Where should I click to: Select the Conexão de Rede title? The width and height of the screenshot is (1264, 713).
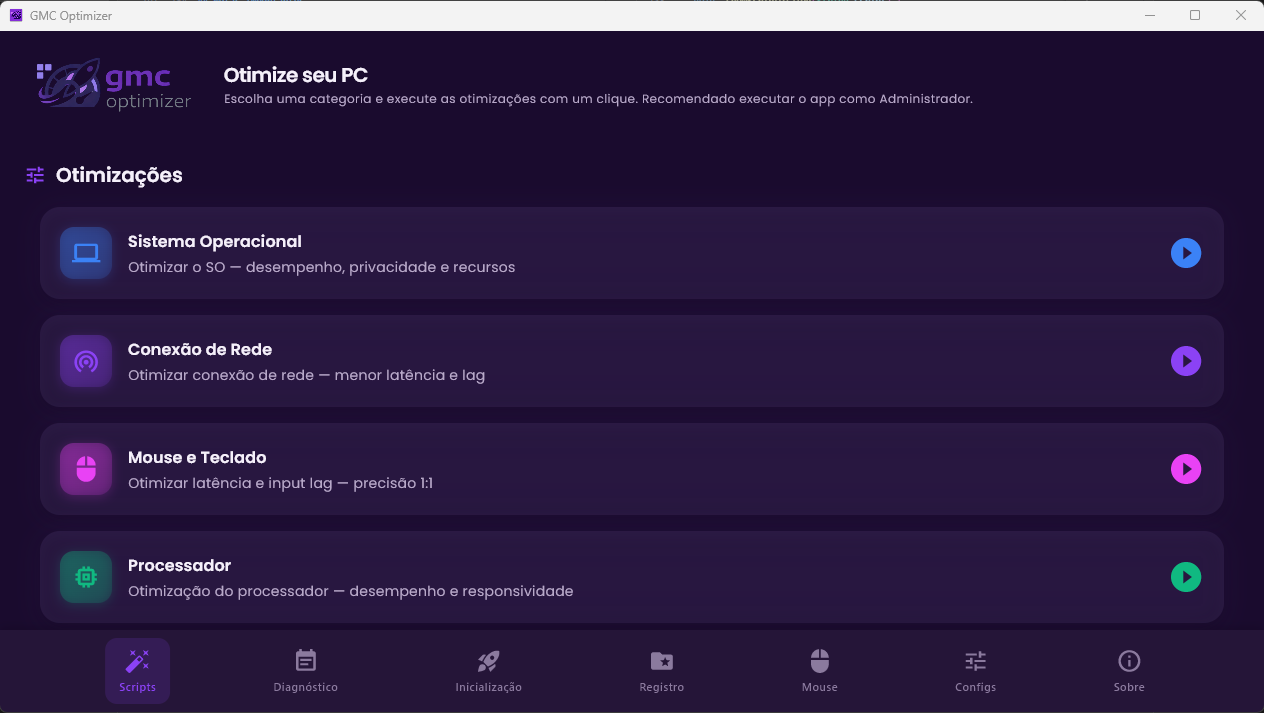[200, 349]
